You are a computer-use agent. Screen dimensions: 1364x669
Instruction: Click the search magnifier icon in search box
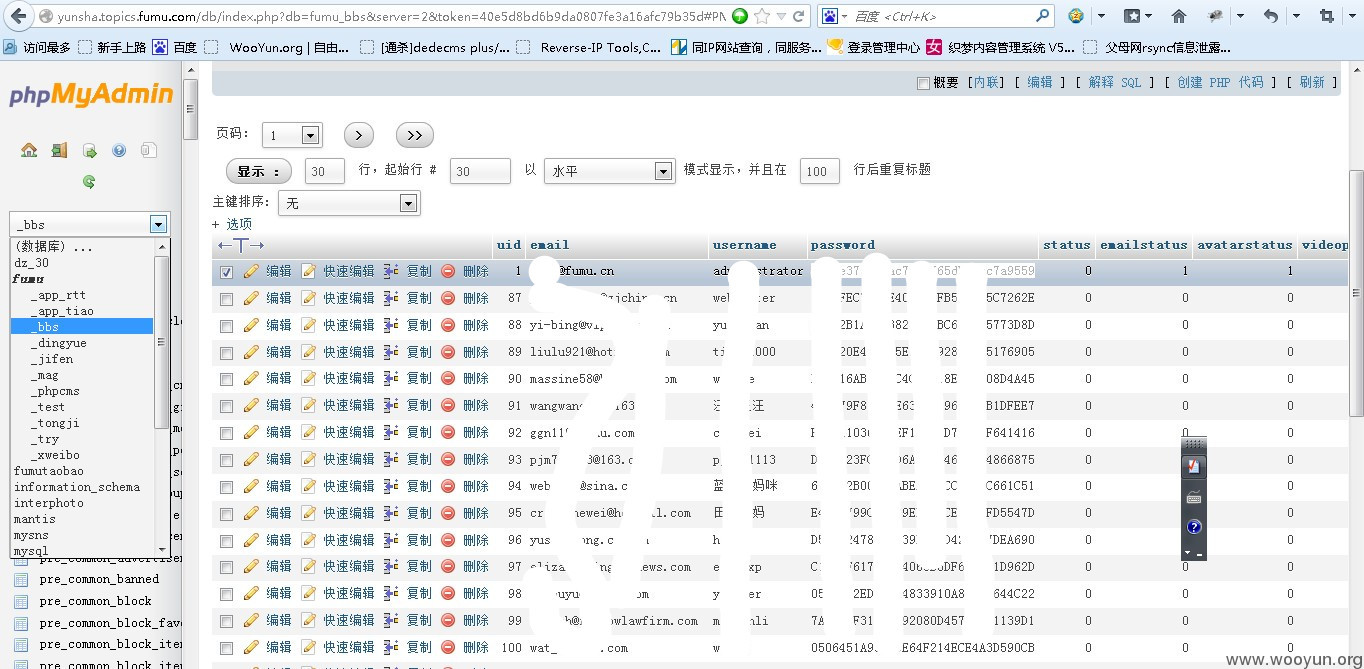(1043, 16)
